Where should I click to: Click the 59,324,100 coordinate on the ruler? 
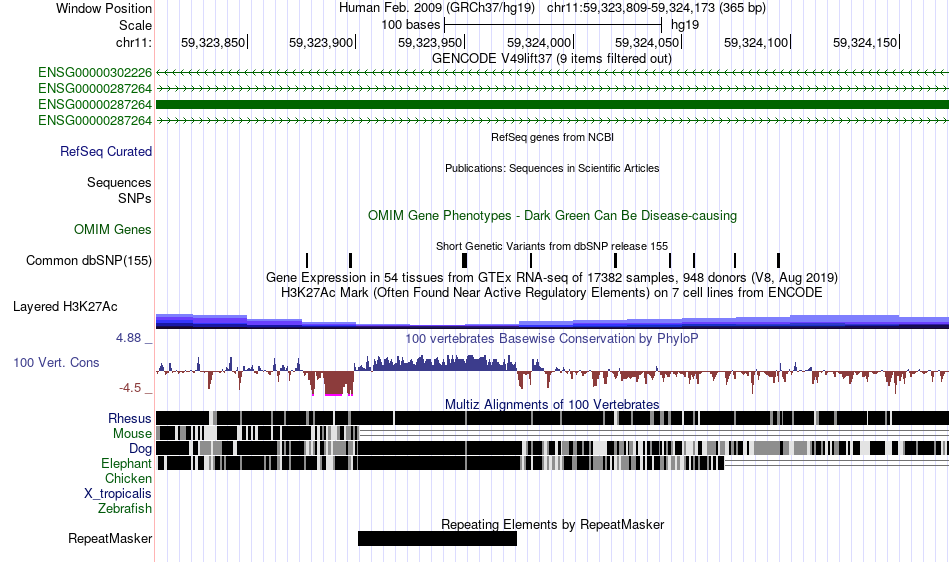(756, 42)
